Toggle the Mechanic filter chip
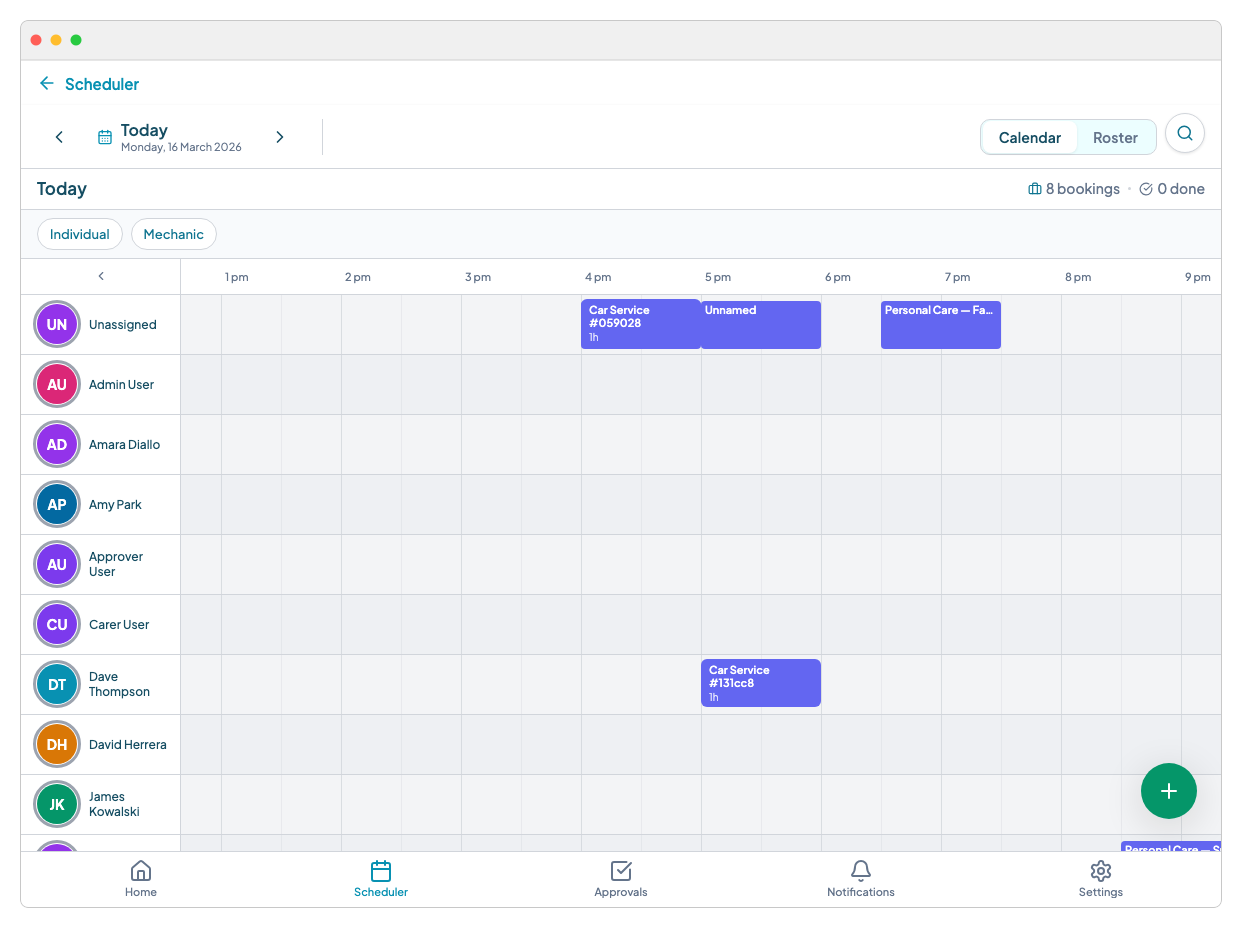 point(173,234)
